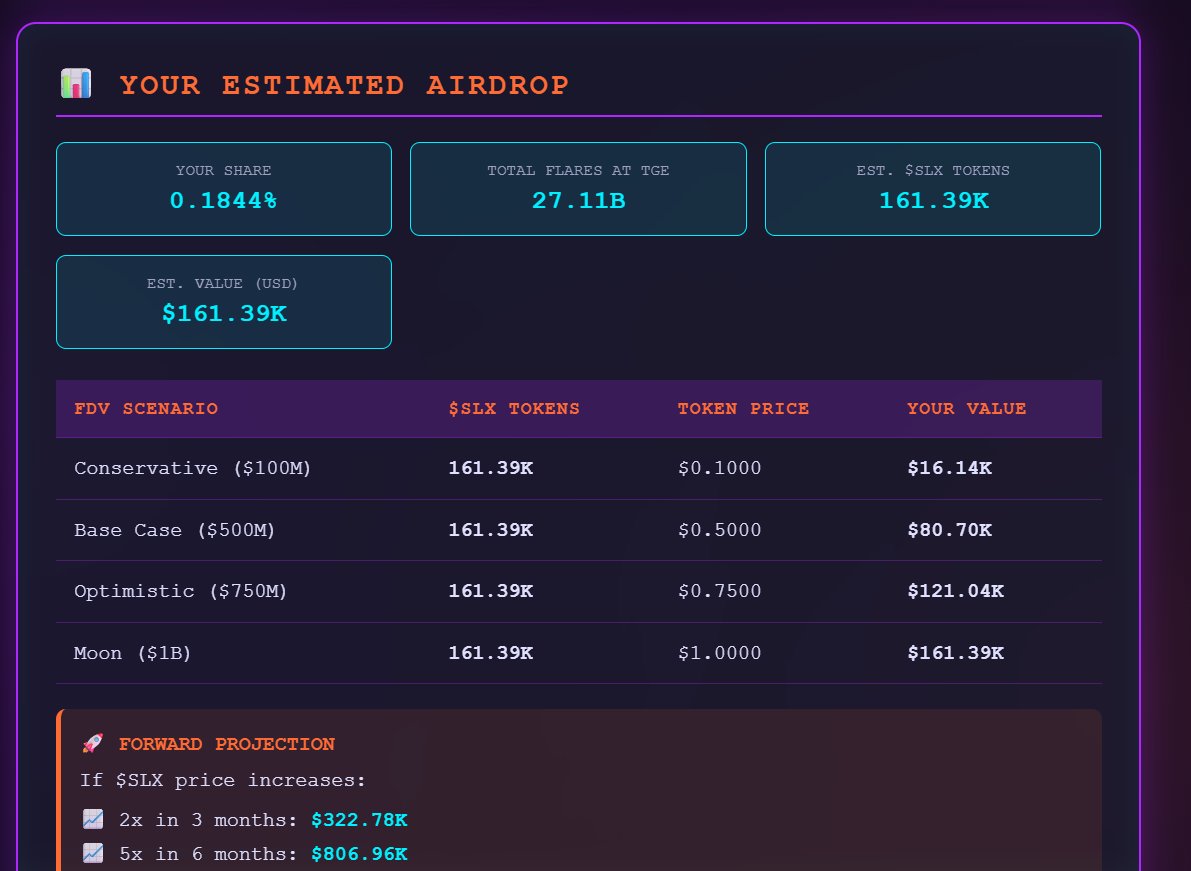The image size is (1191, 871).
Task: Select the Optimistic ($750M) row label
Action: (x=181, y=591)
